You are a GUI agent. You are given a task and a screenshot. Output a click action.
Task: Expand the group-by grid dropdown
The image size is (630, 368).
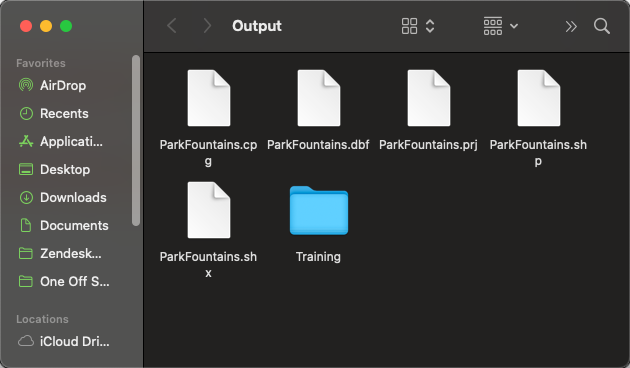[501, 26]
